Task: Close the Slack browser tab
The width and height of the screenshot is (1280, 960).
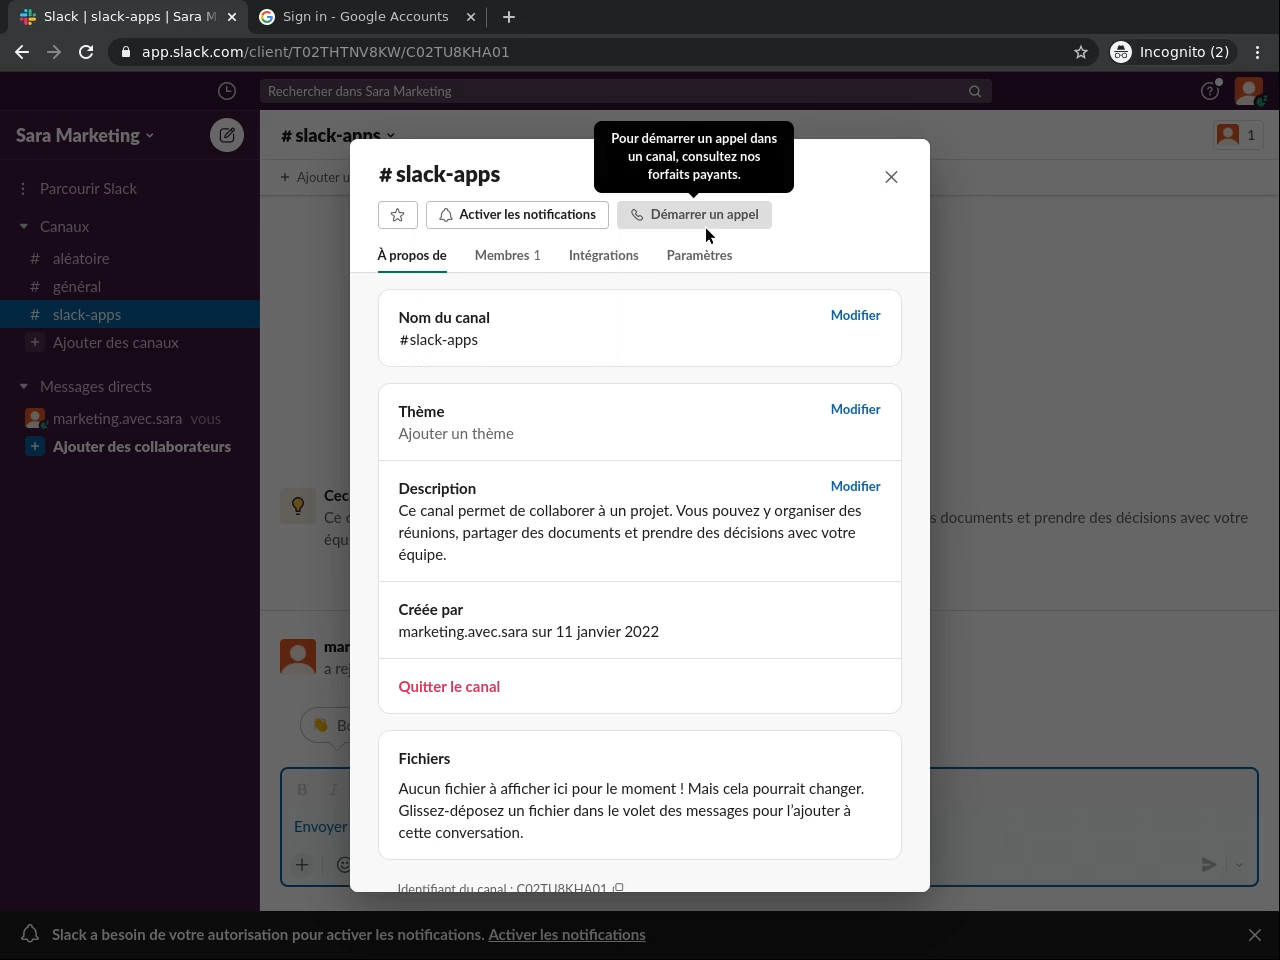Action: pyautogui.click(x=232, y=17)
